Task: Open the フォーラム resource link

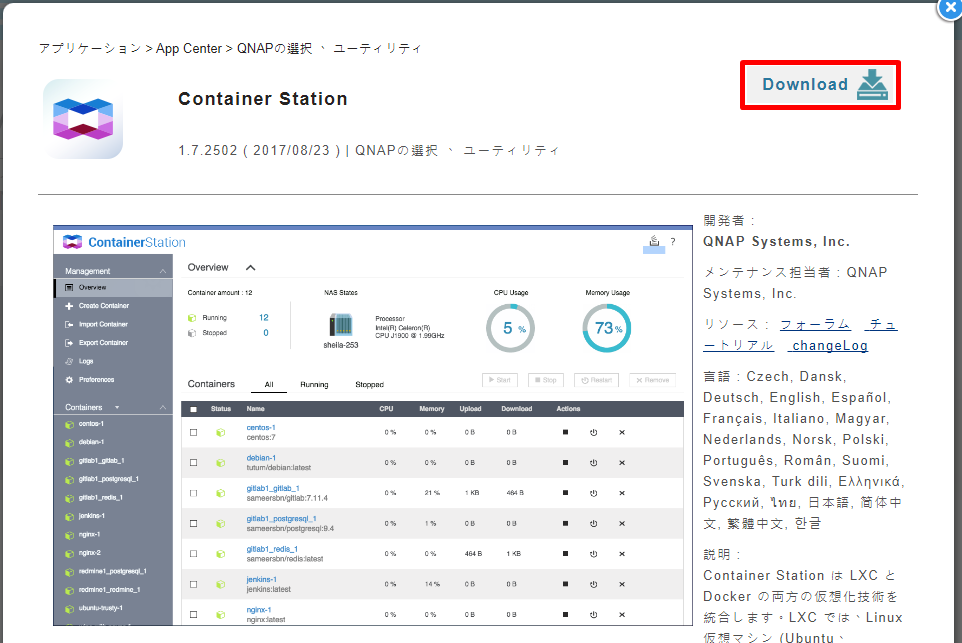Action: (x=815, y=325)
